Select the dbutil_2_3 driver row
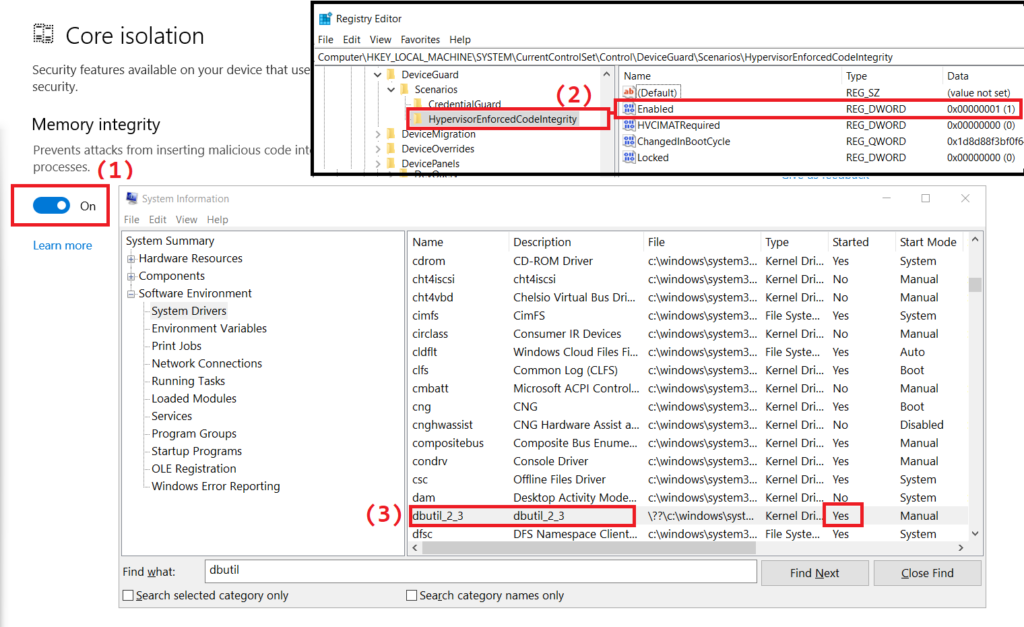Screen dimensions: 1024x627 coord(688,515)
